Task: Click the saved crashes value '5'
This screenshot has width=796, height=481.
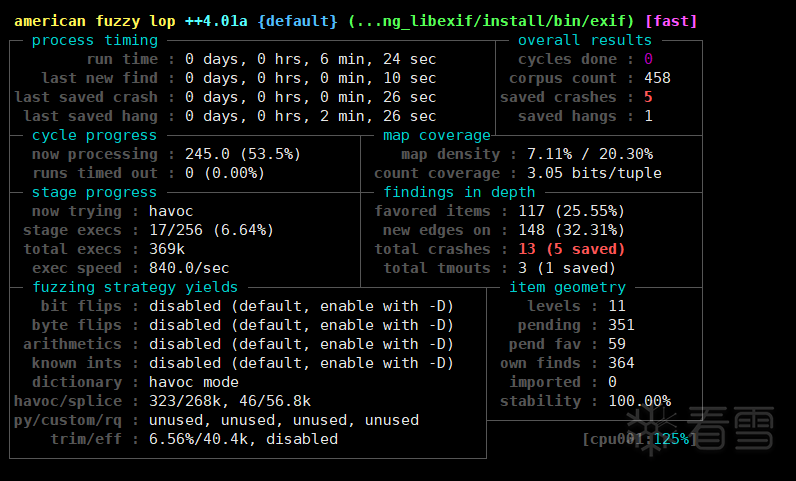Action: click(x=648, y=97)
